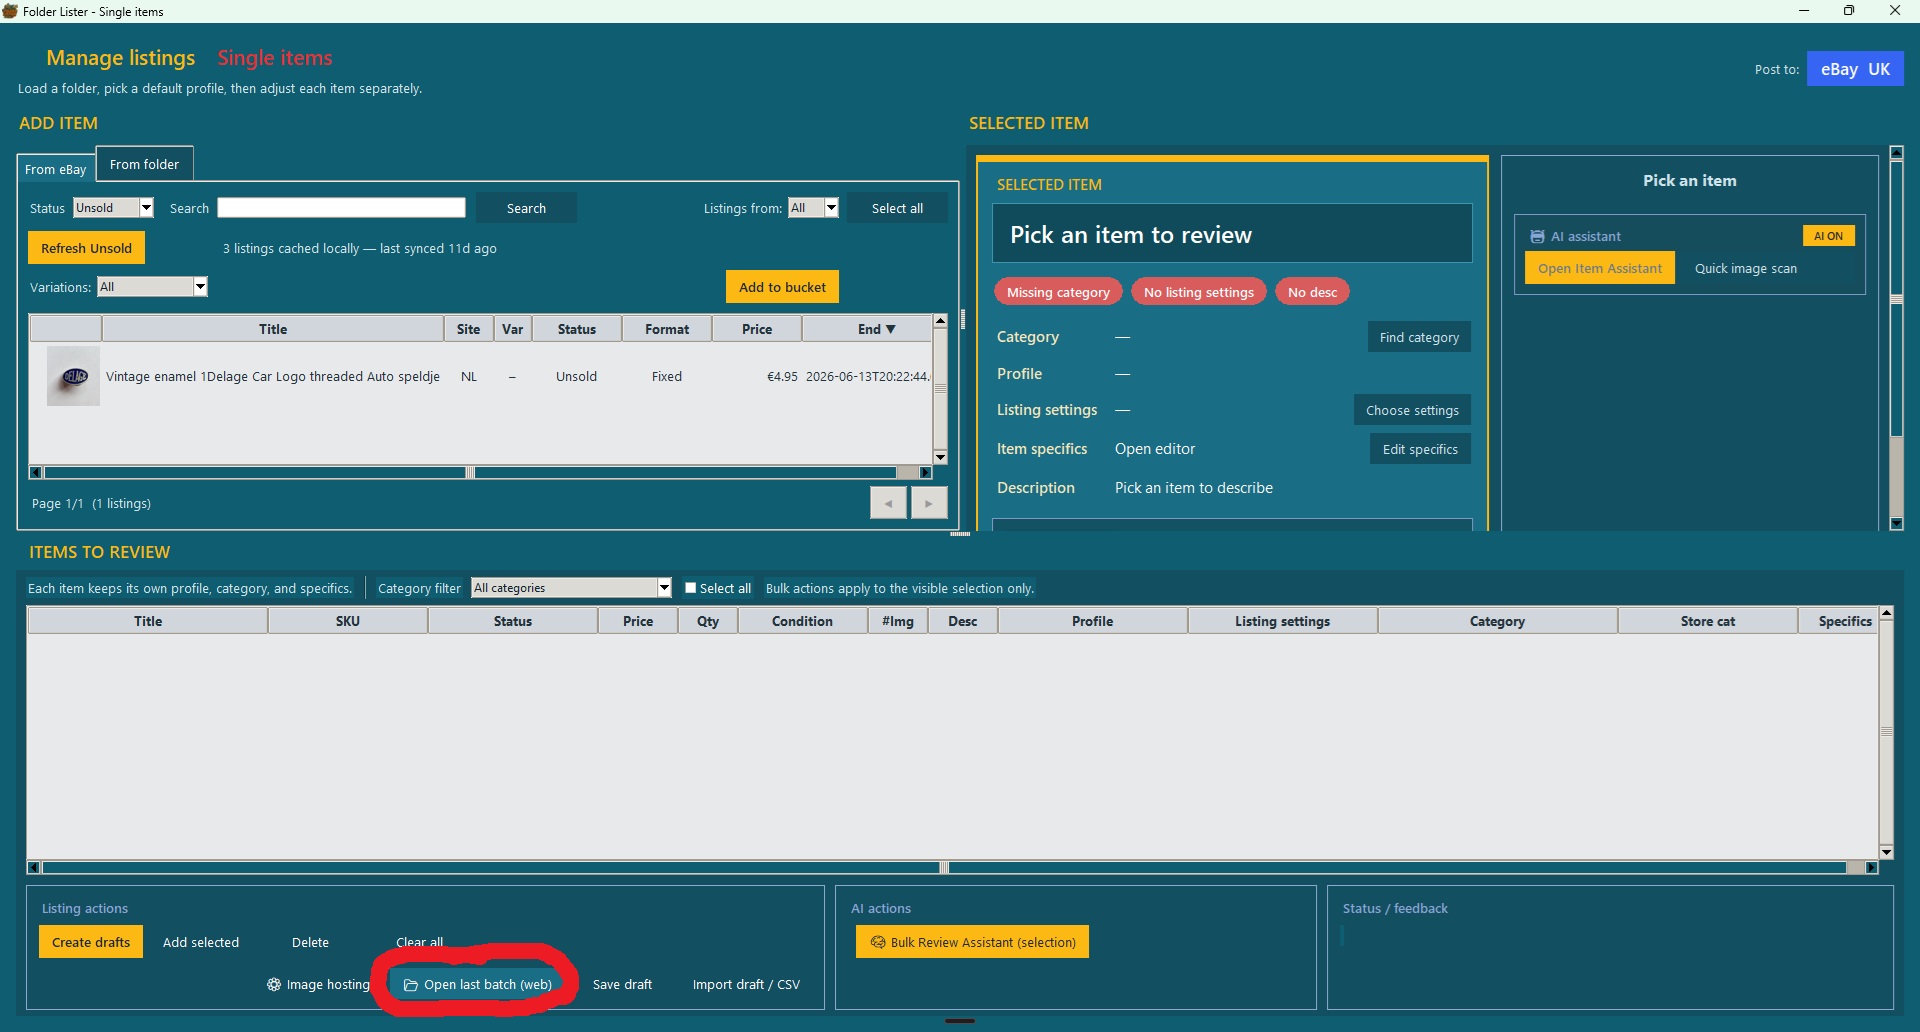Screen dimensions: 1920x1032
Task: Toggle the AI ON switch
Action: tap(1828, 236)
